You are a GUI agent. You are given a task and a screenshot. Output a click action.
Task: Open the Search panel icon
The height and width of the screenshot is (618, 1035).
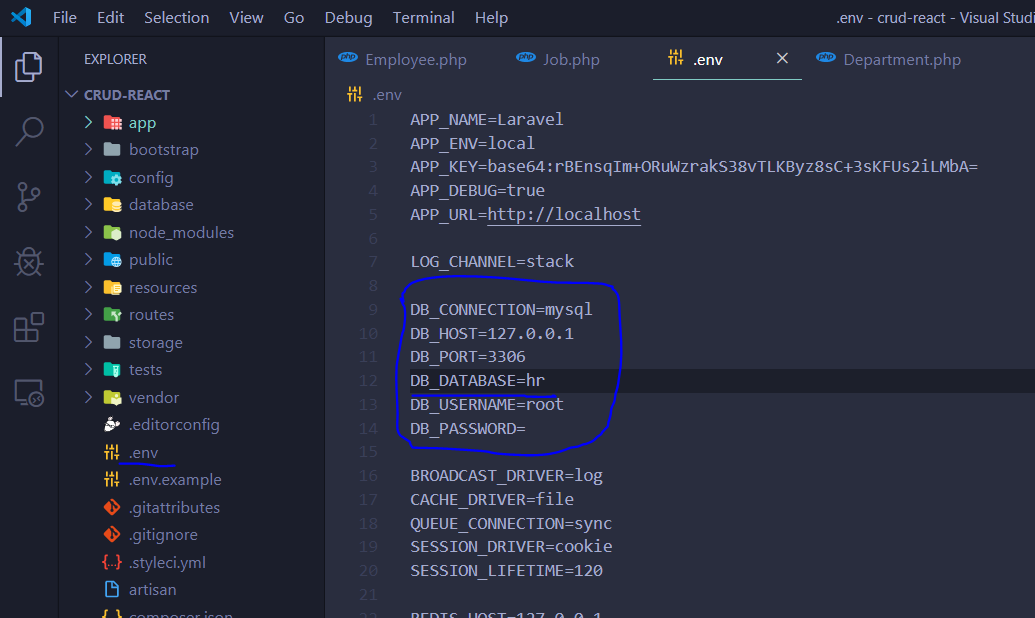click(27, 131)
